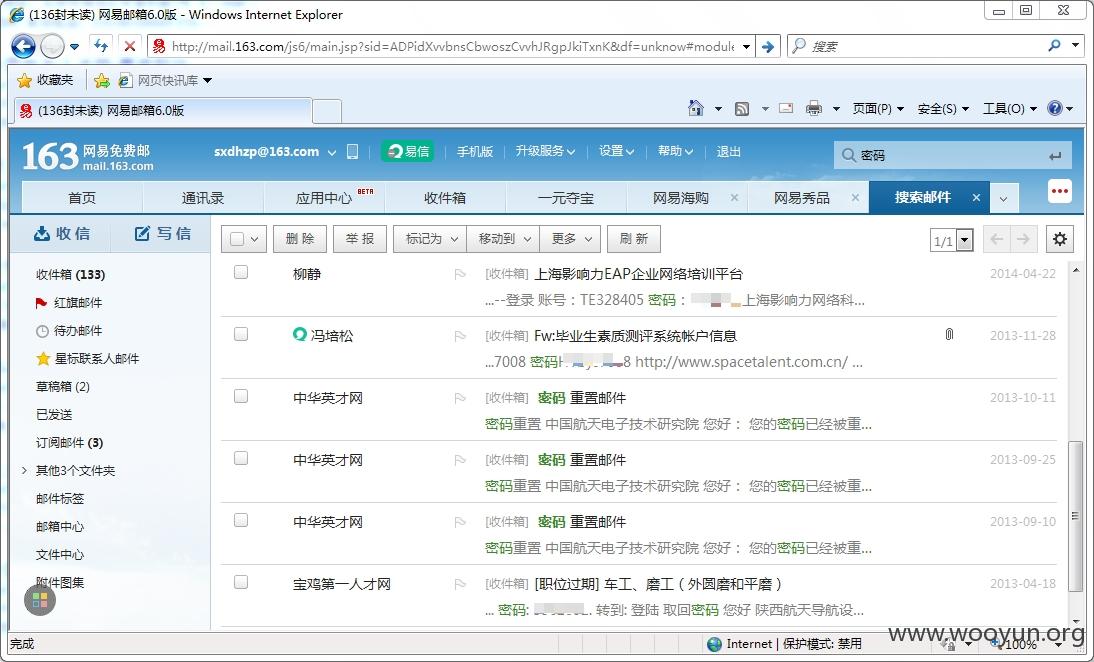The image size is (1094, 662).
Task: Check the 宝鸡第一人才网 email checkbox
Action: pos(241,582)
